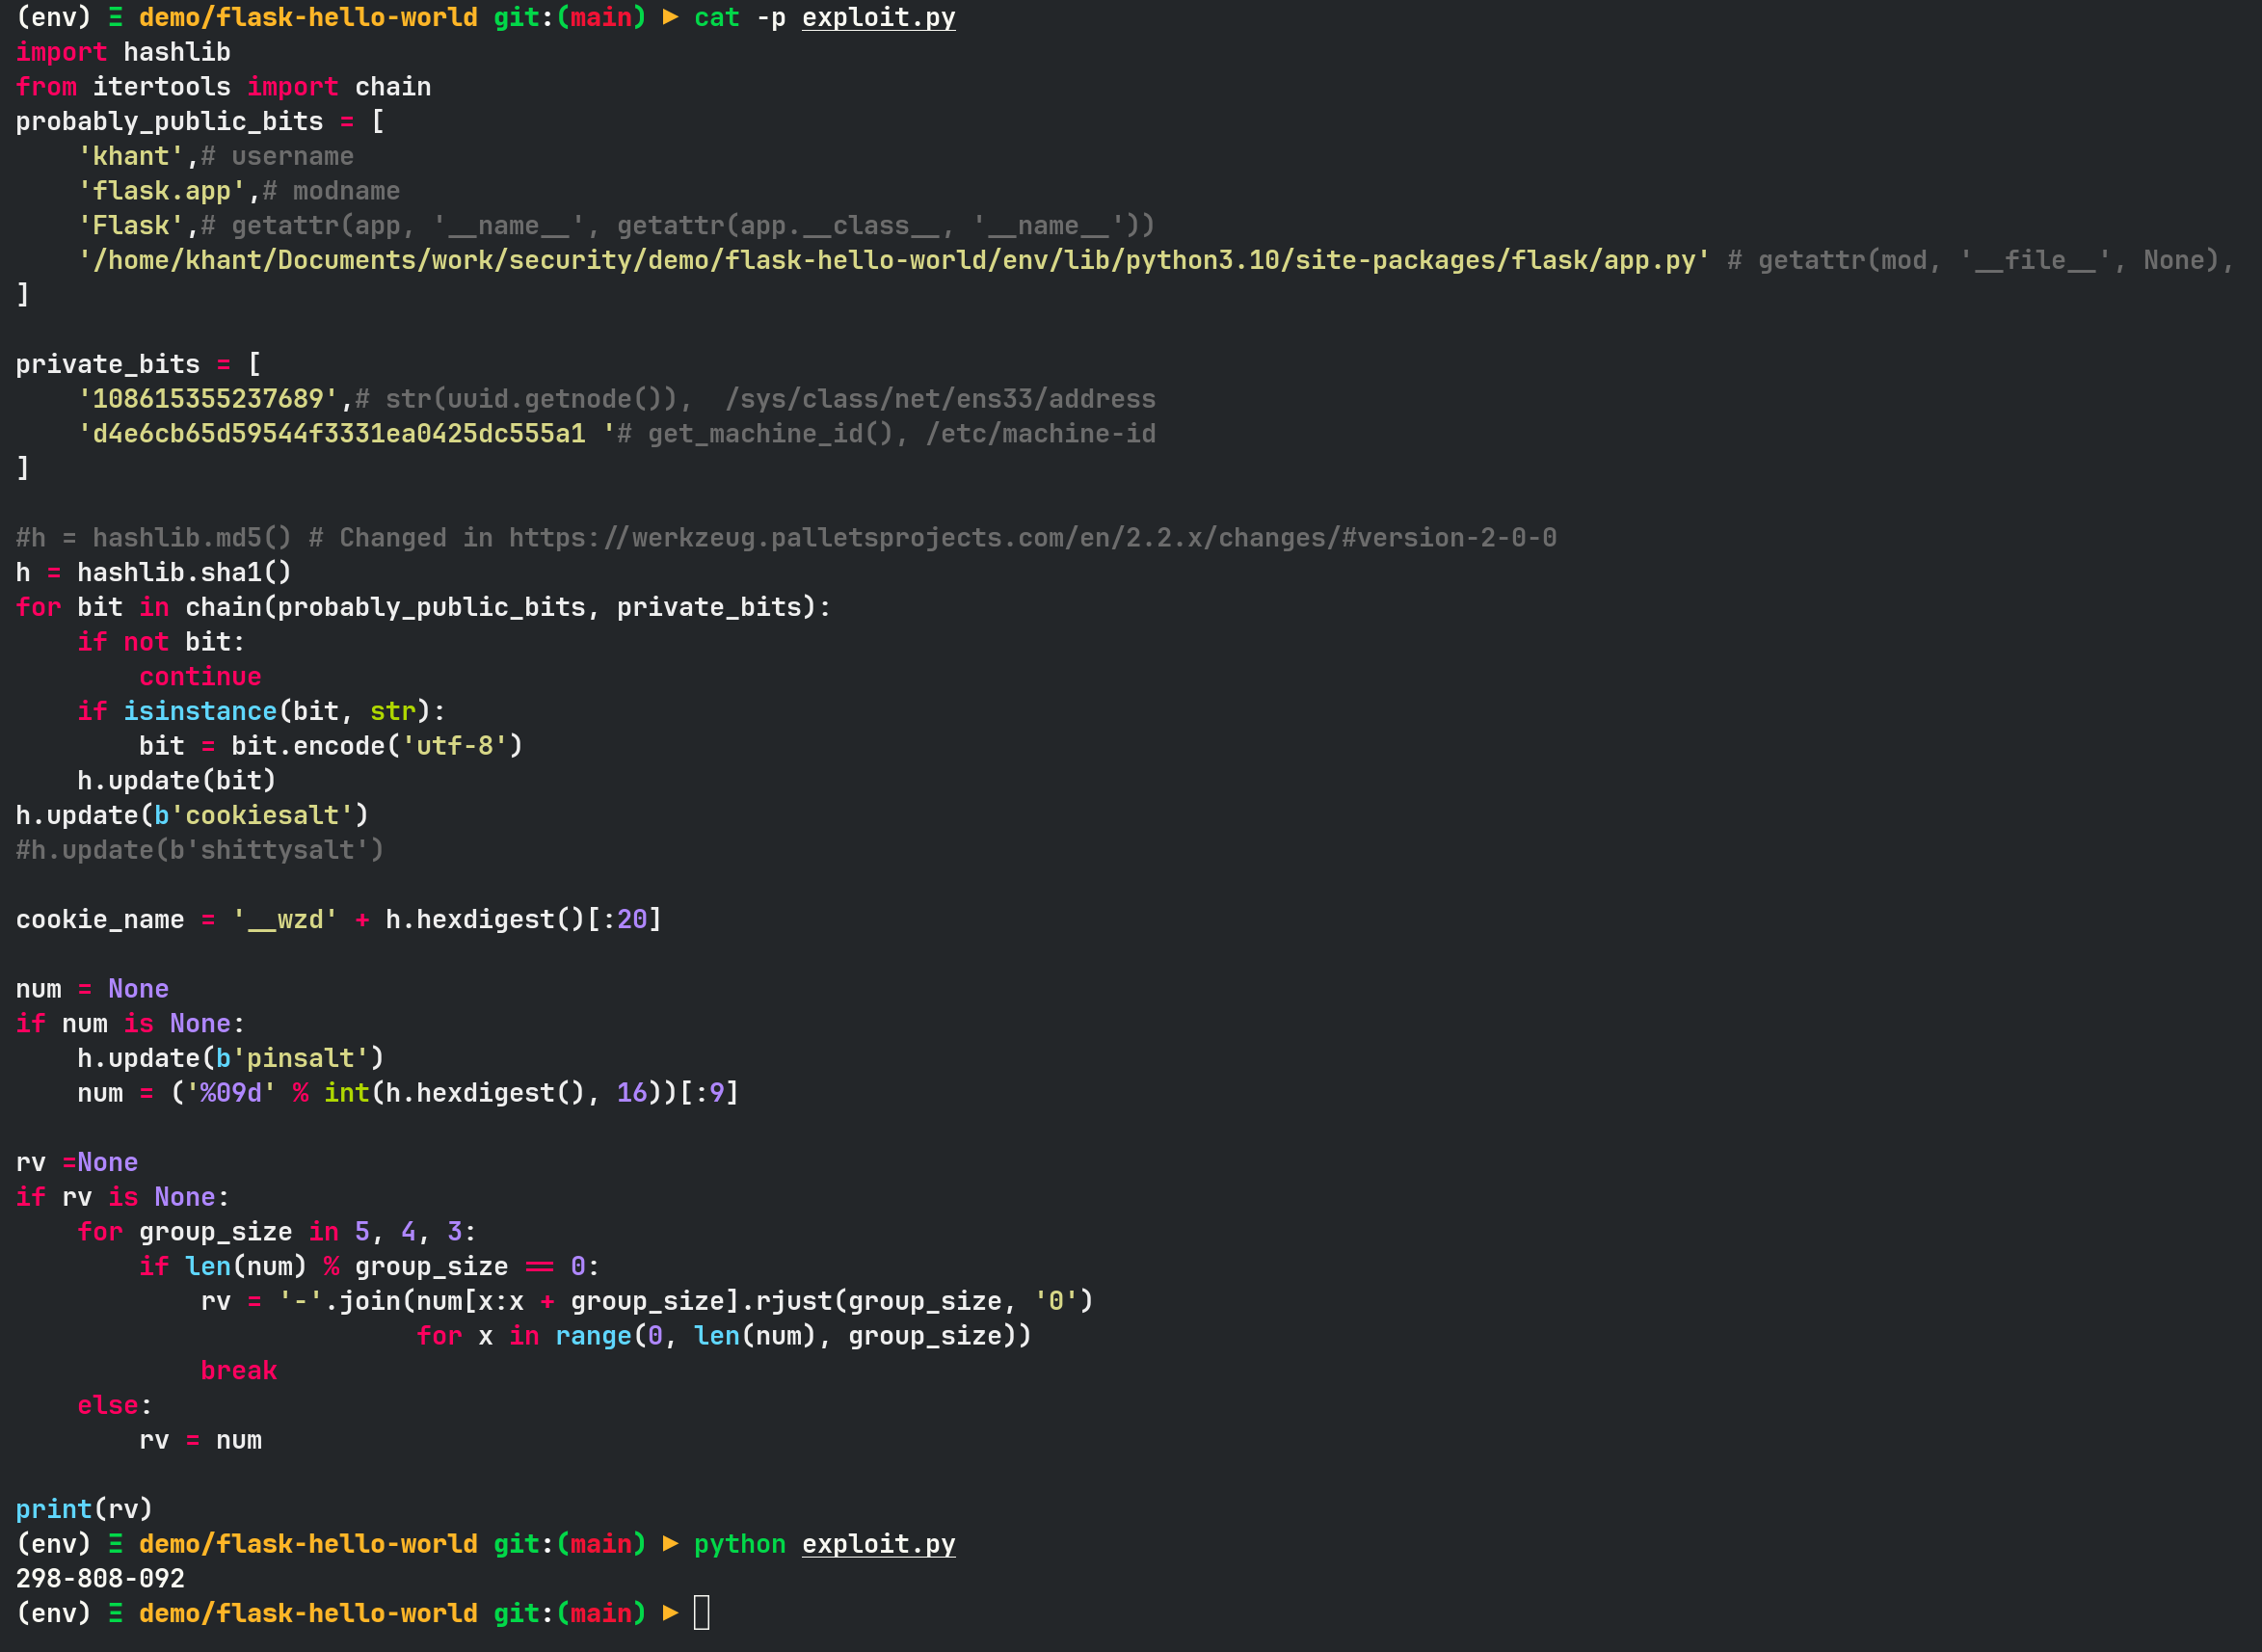Click the orange prompt arrow on the last line

tap(670, 1613)
